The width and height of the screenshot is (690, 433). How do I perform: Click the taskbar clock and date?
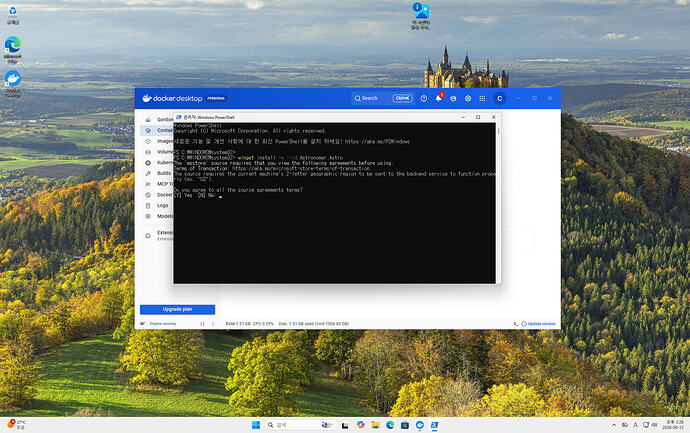point(675,425)
